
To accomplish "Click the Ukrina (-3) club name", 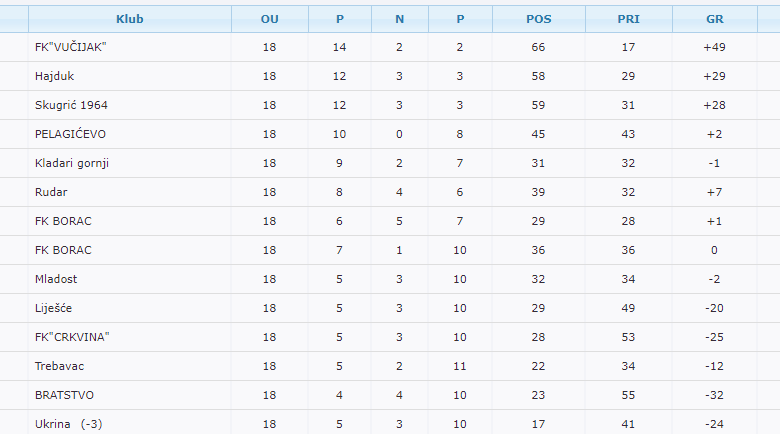I will coord(68,424).
